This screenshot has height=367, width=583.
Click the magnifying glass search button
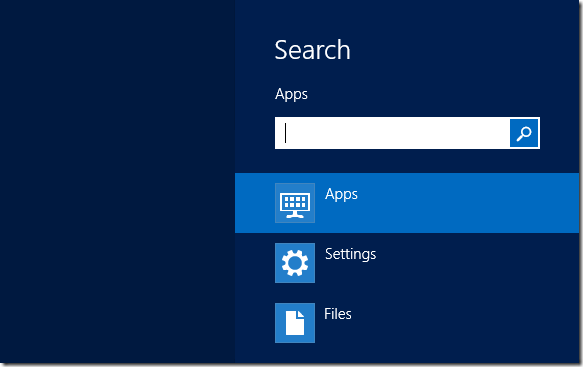(524, 133)
